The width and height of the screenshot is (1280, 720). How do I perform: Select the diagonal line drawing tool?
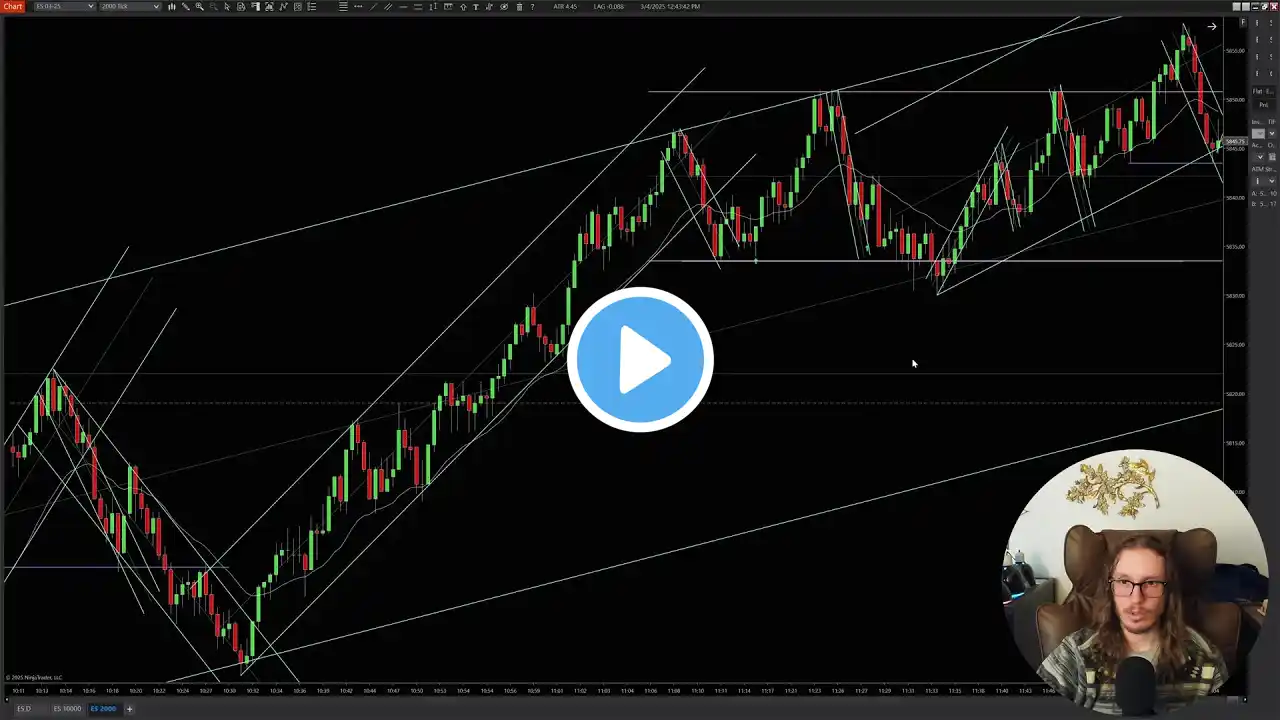click(x=373, y=6)
